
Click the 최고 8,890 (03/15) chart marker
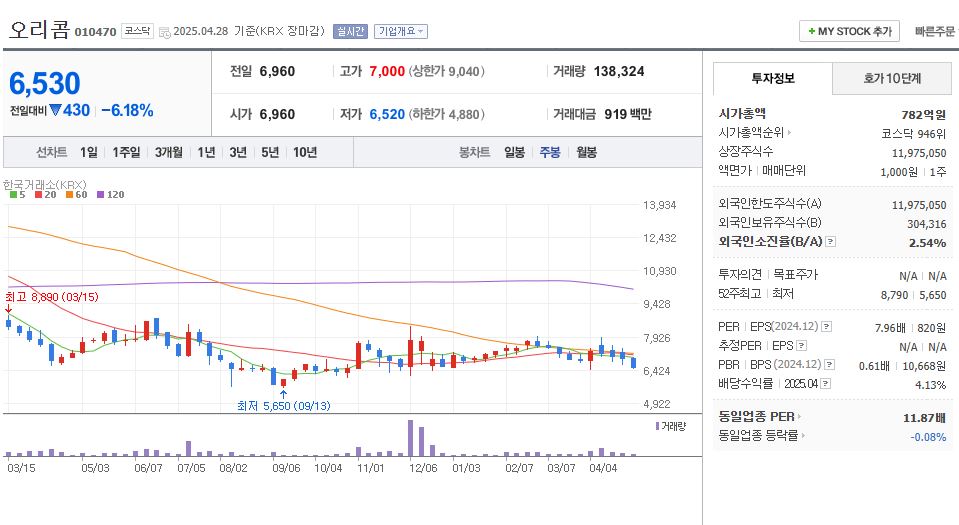coord(52,297)
